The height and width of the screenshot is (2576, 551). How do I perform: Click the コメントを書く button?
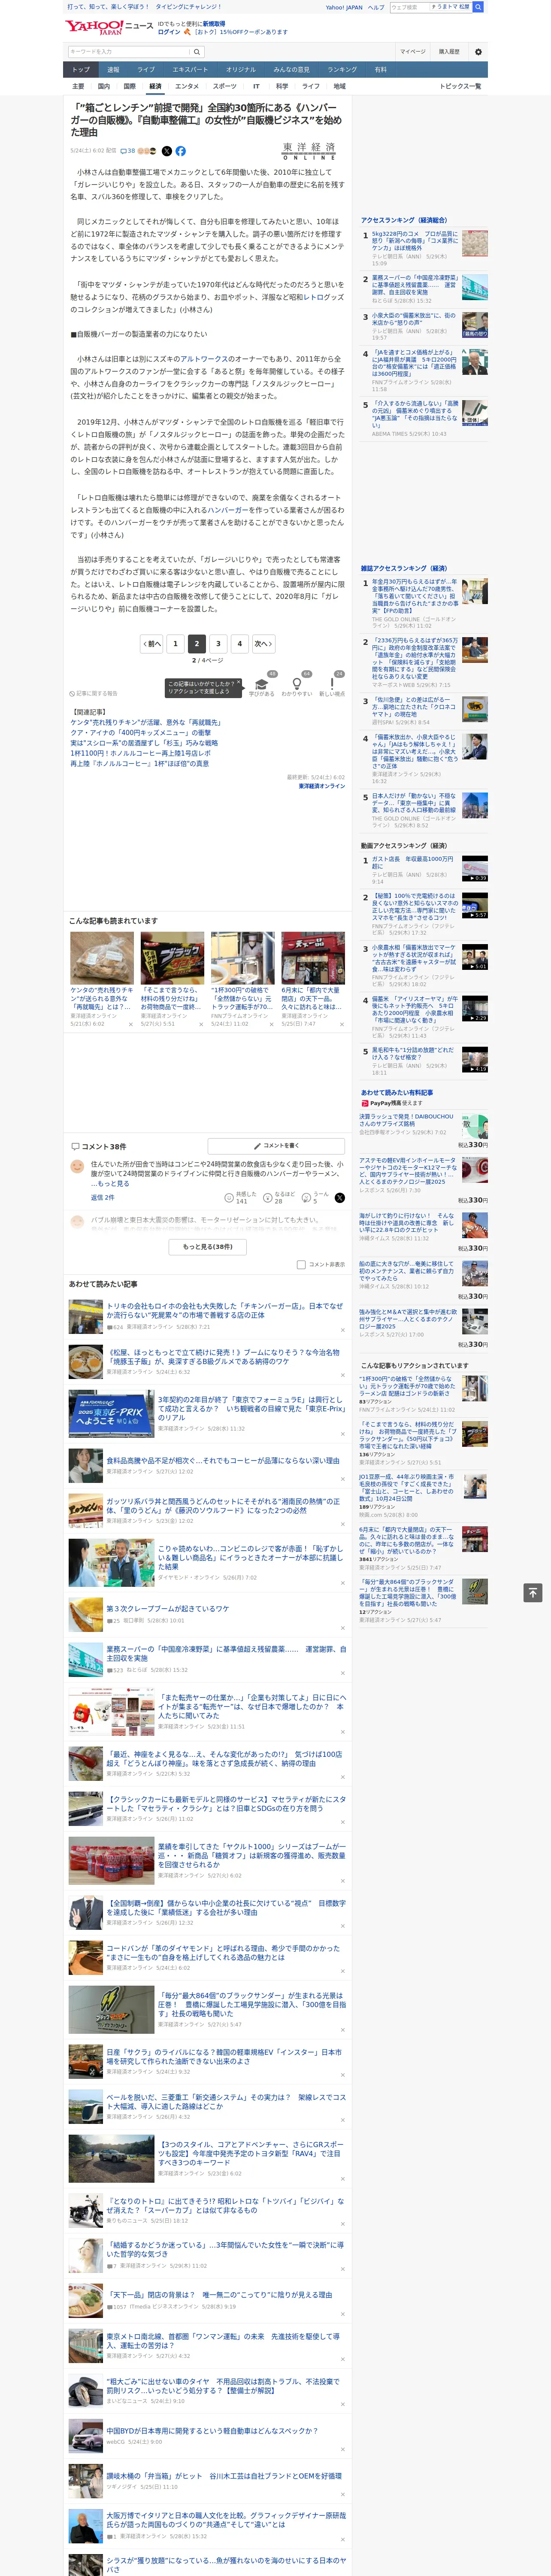click(x=277, y=1145)
